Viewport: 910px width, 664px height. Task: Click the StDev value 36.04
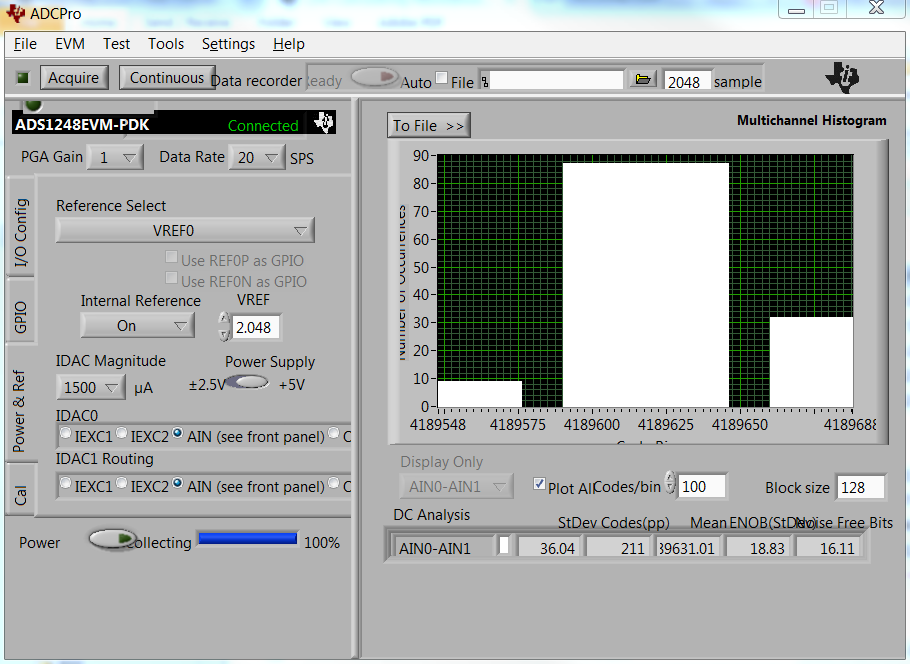pyautogui.click(x=548, y=548)
